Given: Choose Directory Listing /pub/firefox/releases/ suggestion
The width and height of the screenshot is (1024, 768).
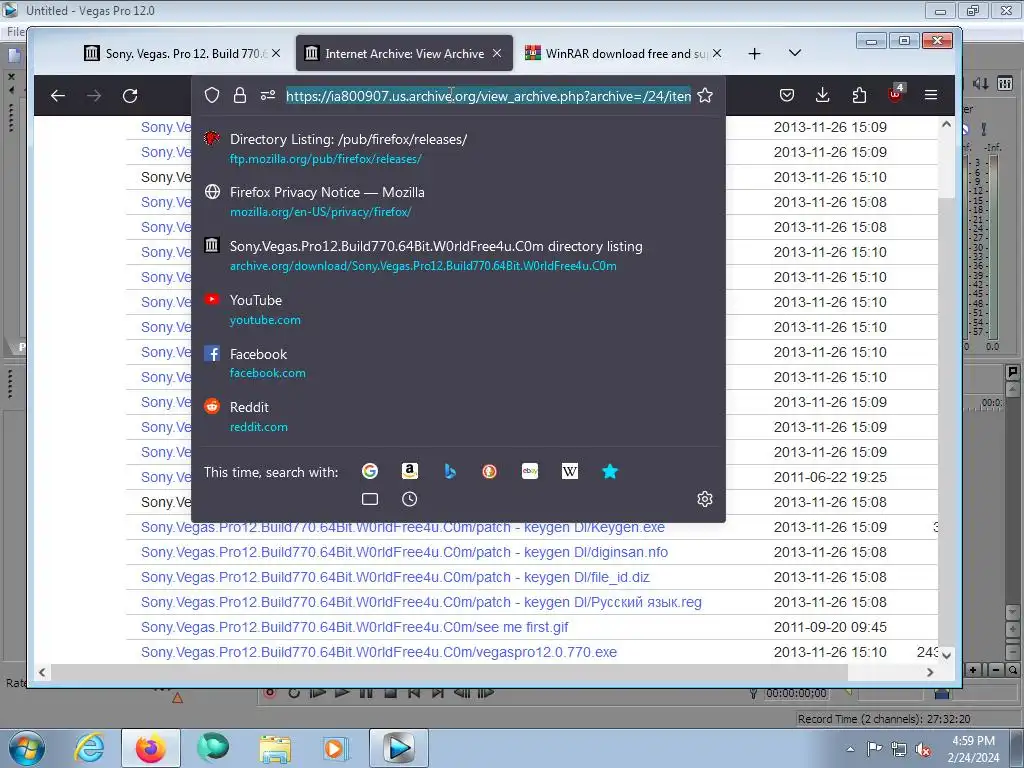Looking at the screenshot, I should click(x=458, y=148).
